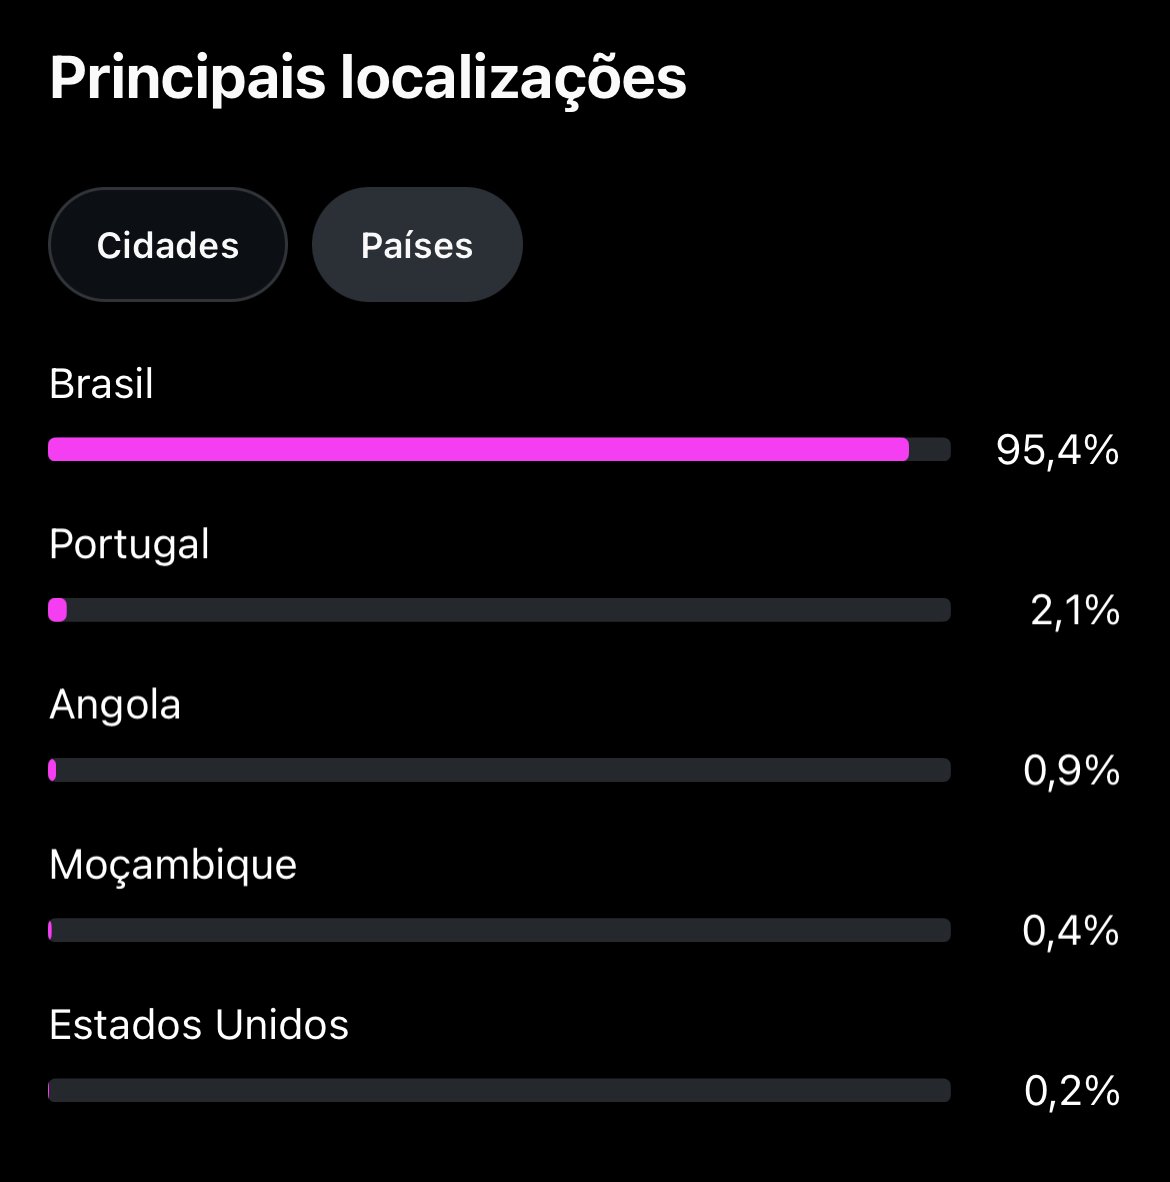The height and width of the screenshot is (1182, 1170).
Task: Select the Estados Unidos country label
Action: click(x=199, y=1025)
